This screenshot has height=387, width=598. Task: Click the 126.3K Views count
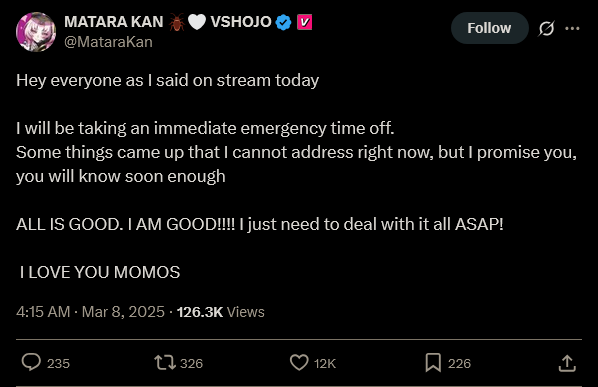point(220,312)
